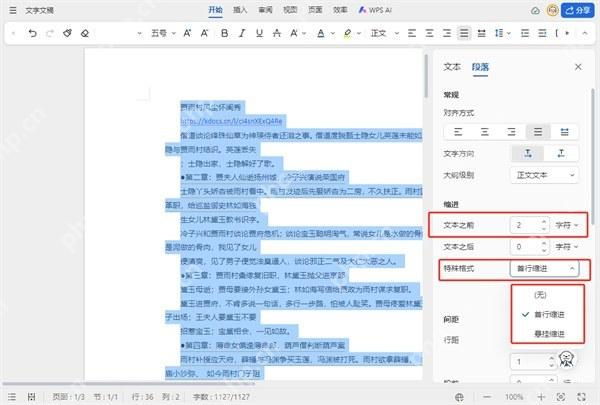Choose center alignment in the paragraph panel

[x=484, y=132]
